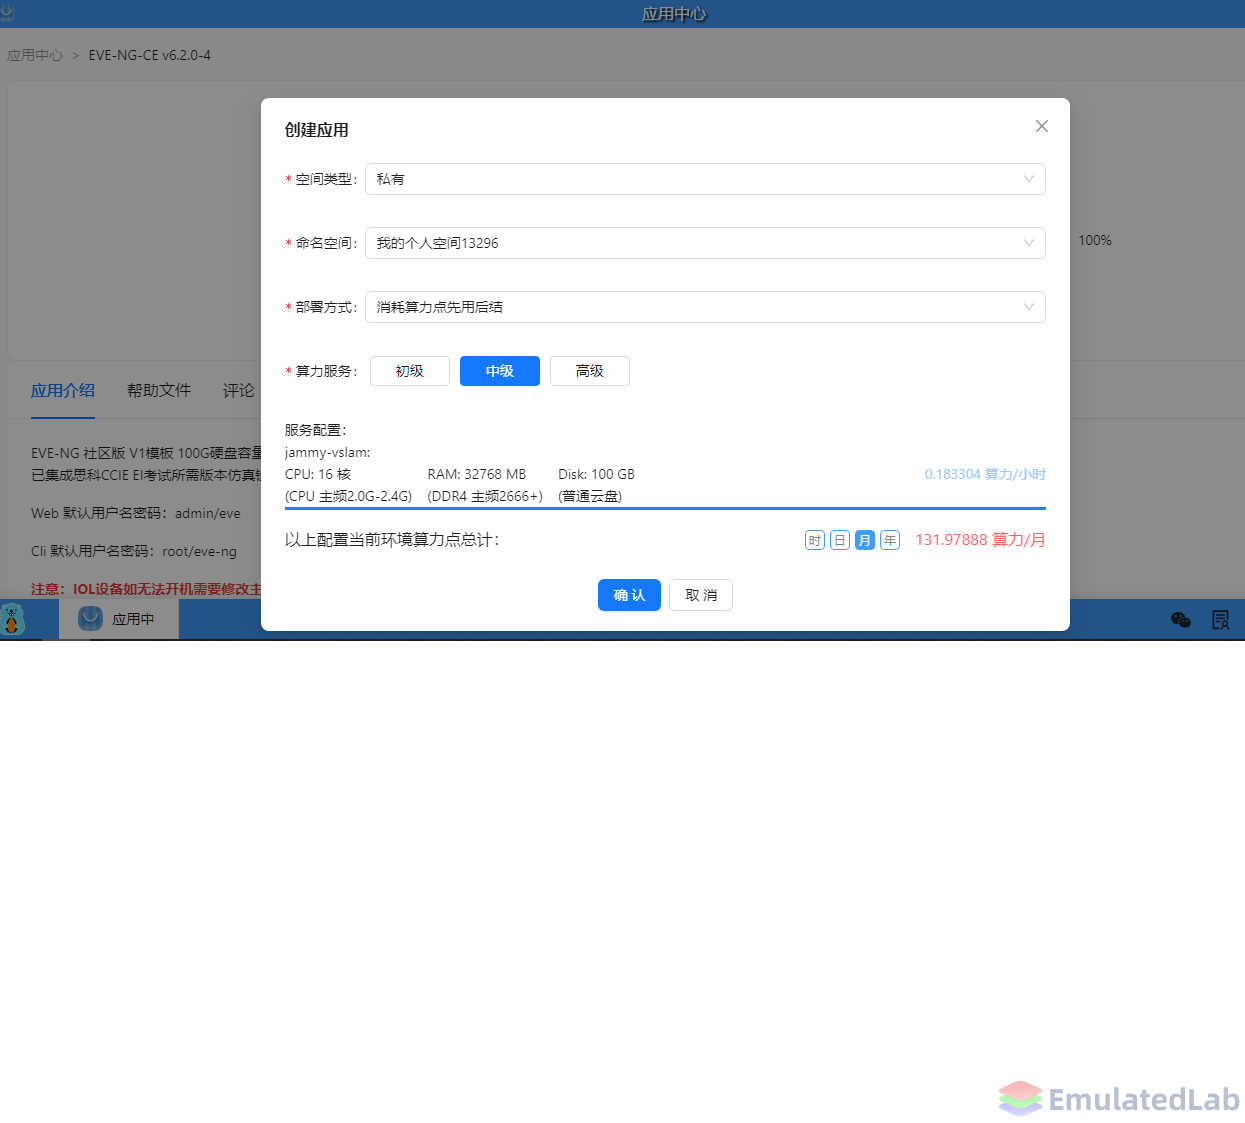Image resolution: width=1245 pixels, height=1123 pixels.
Task: Click the logo icon in title bar
Action: click(7, 13)
